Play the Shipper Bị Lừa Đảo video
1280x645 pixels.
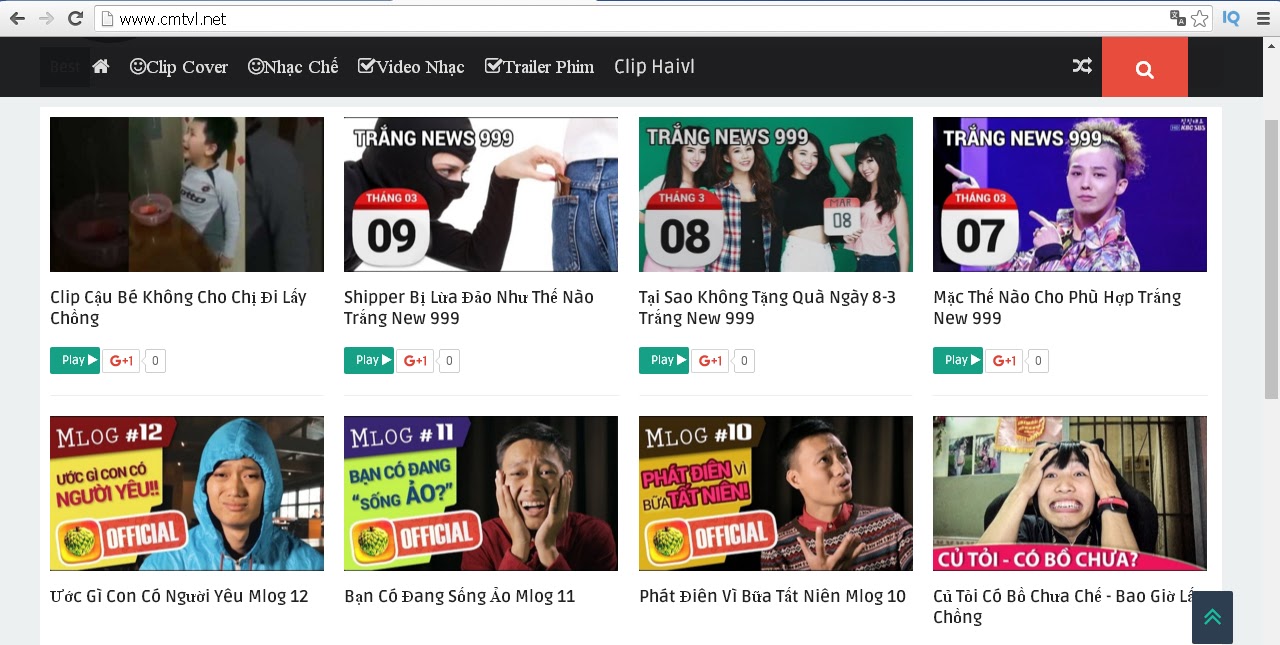click(x=369, y=360)
